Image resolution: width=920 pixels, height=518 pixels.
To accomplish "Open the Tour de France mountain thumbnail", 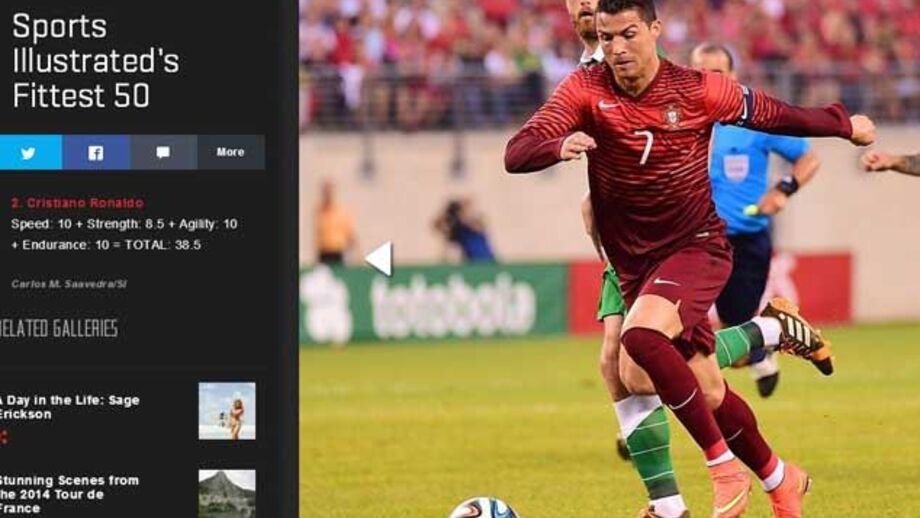I will (227, 493).
